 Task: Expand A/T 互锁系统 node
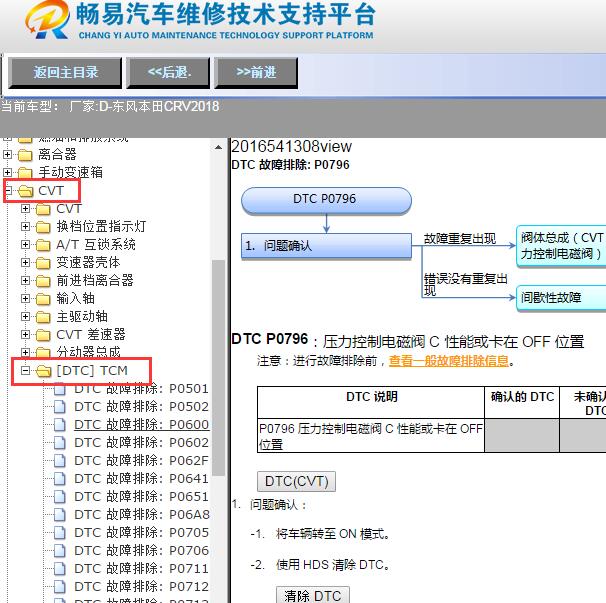26,245
